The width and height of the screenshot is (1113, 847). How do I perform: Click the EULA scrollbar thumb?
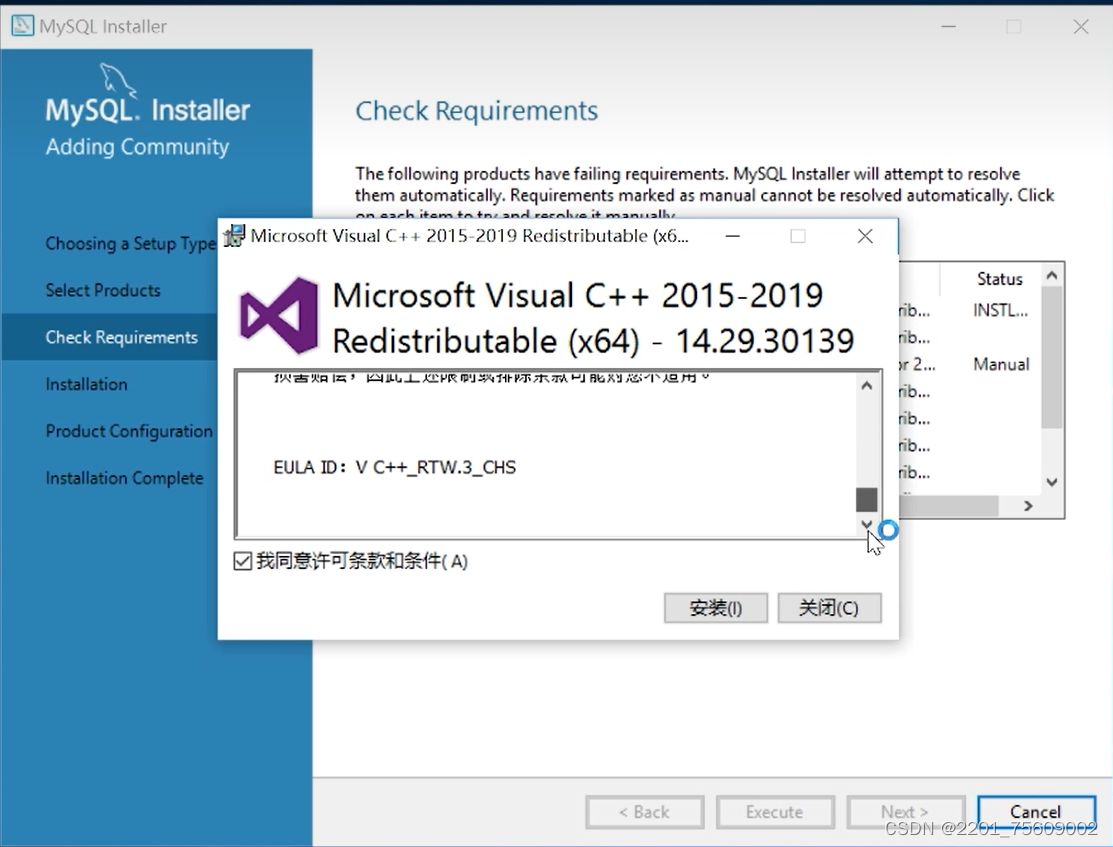[867, 499]
